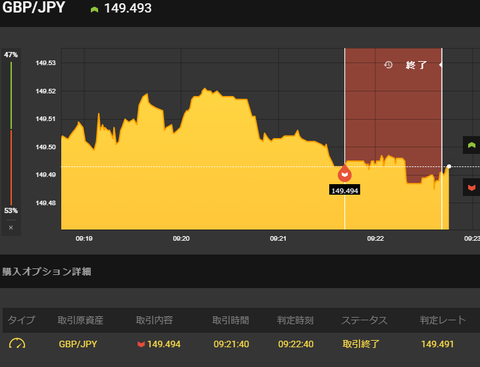480x367 pixels.
Task: Click the speedometer type icon in the trade row
Action: 17,344
